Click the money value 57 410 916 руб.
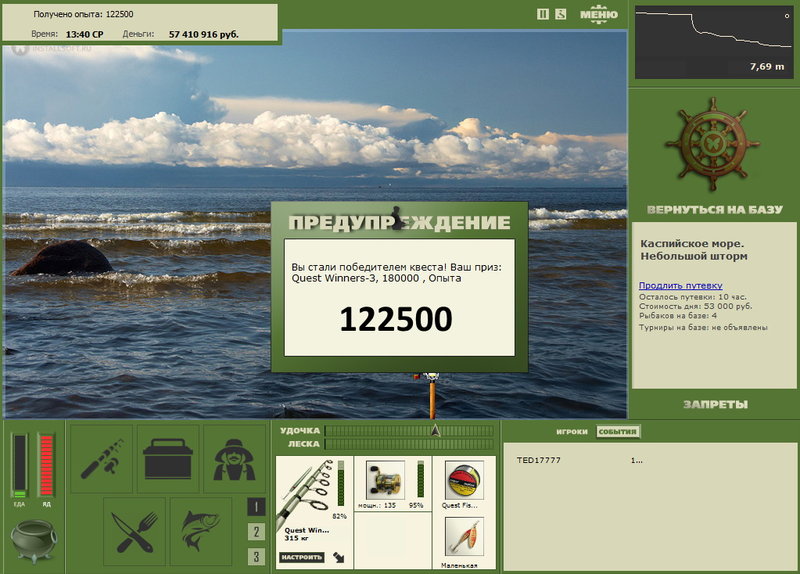Screen dimensions: 800x574 (204, 35)
